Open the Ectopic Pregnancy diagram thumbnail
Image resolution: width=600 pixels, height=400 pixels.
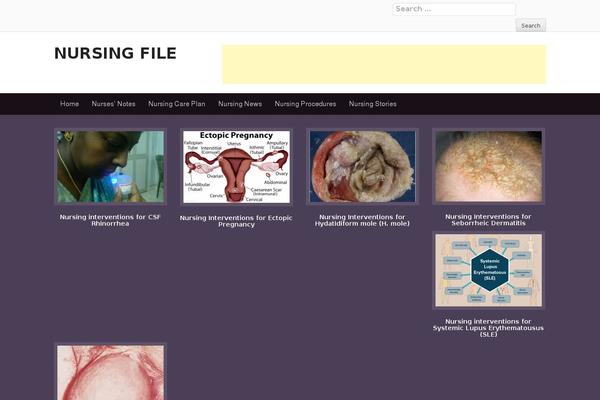click(x=236, y=167)
